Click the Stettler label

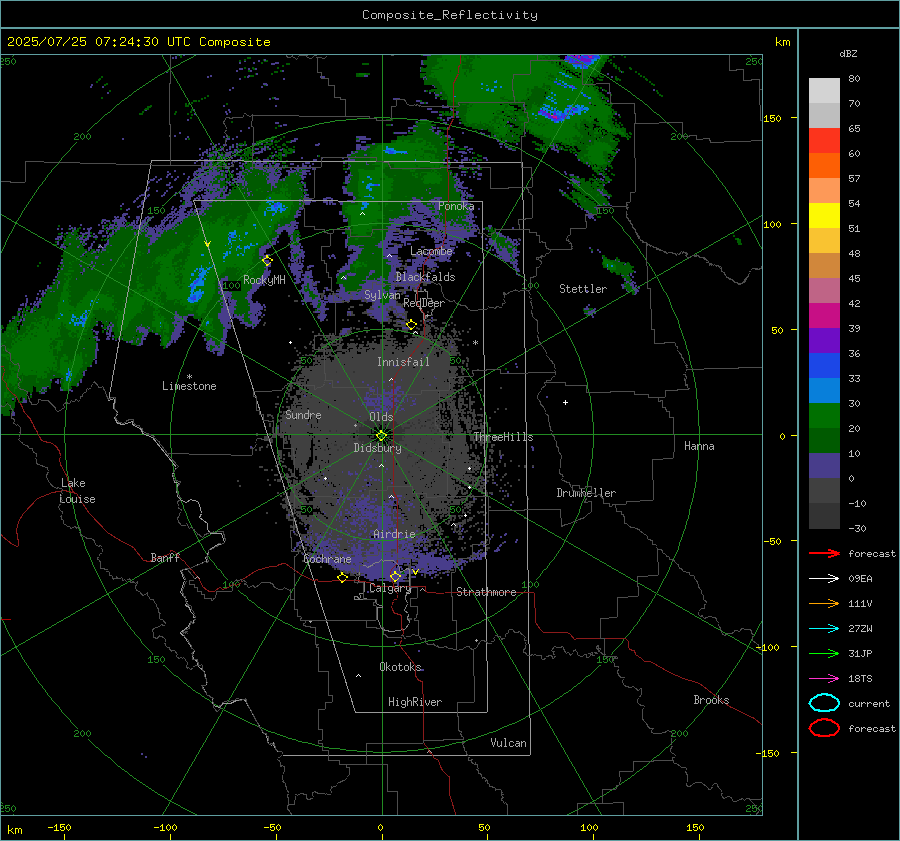coord(583,289)
